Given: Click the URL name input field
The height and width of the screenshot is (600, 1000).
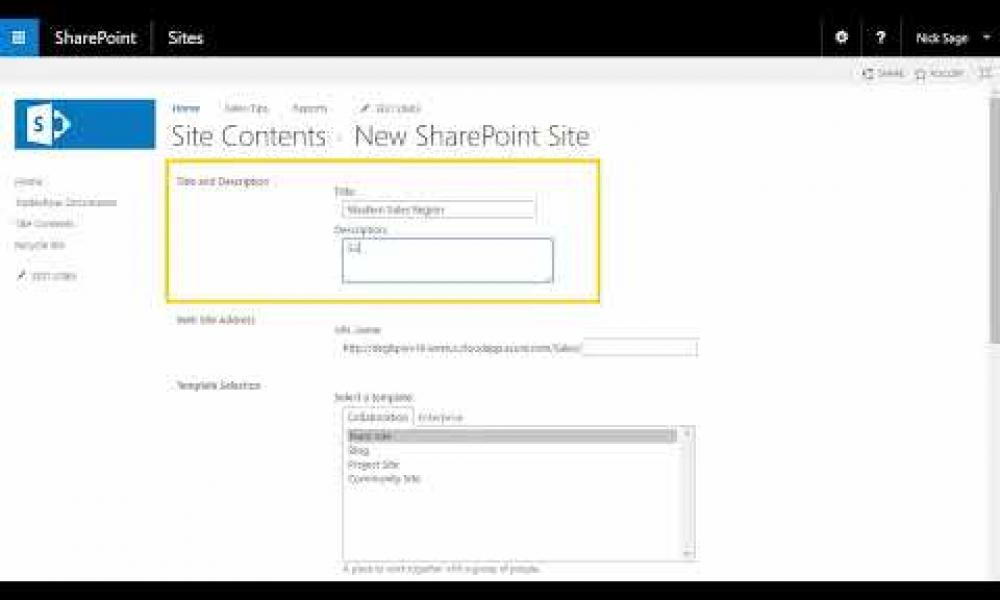Looking at the screenshot, I should pos(639,348).
